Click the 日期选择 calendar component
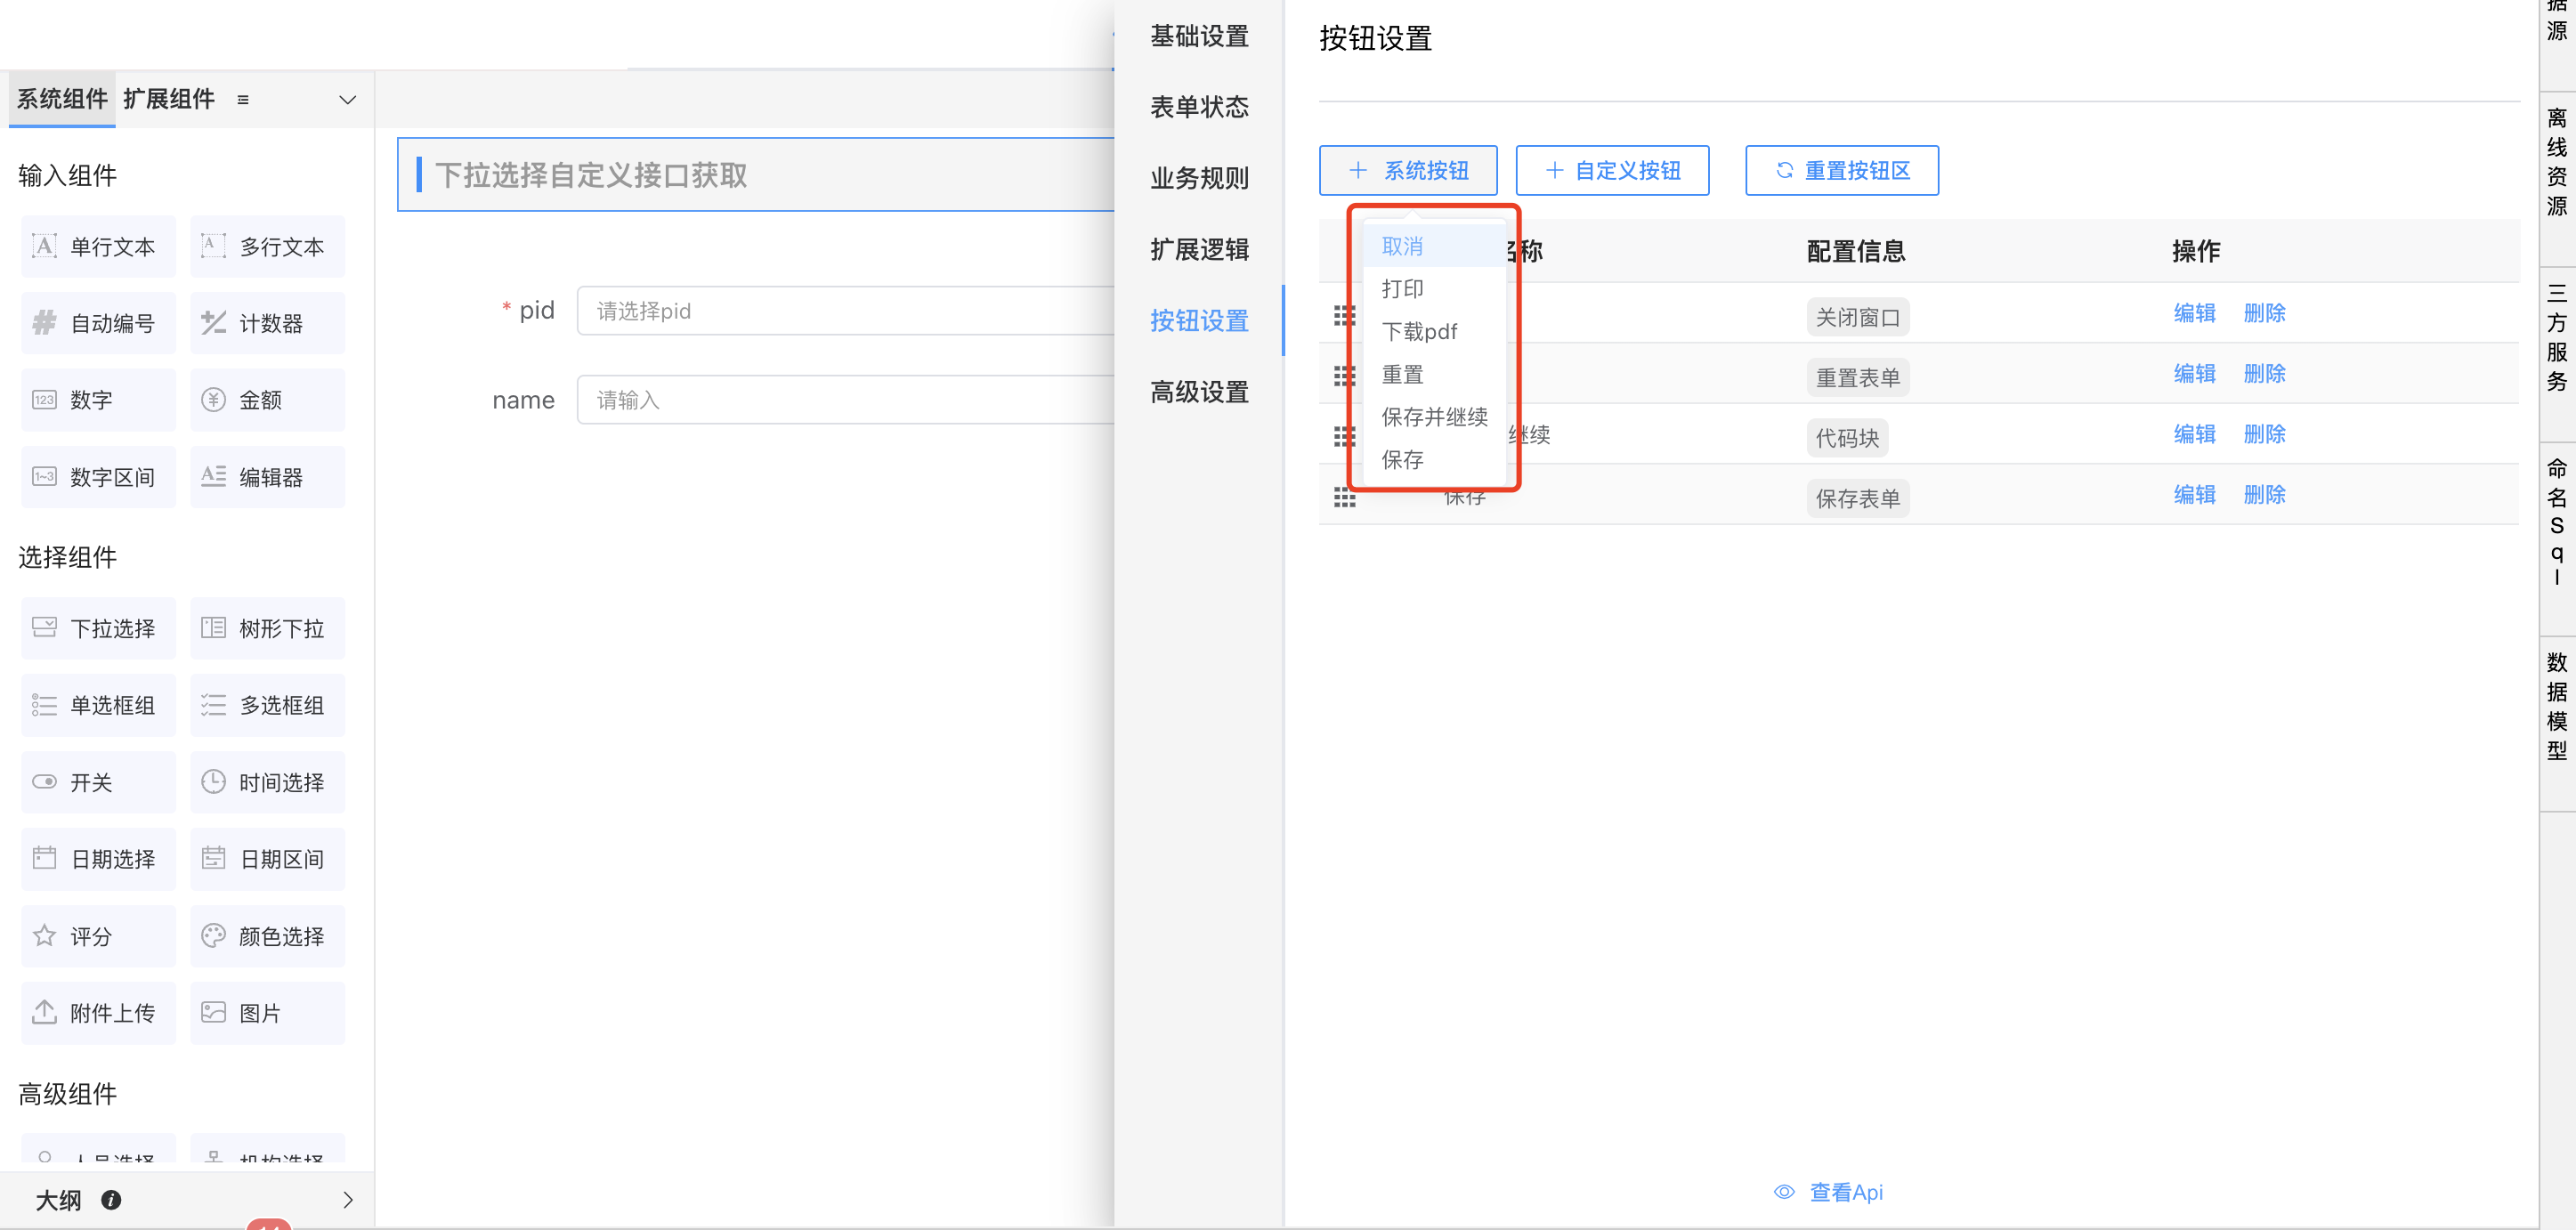This screenshot has width=2576, height=1230. [x=97, y=859]
